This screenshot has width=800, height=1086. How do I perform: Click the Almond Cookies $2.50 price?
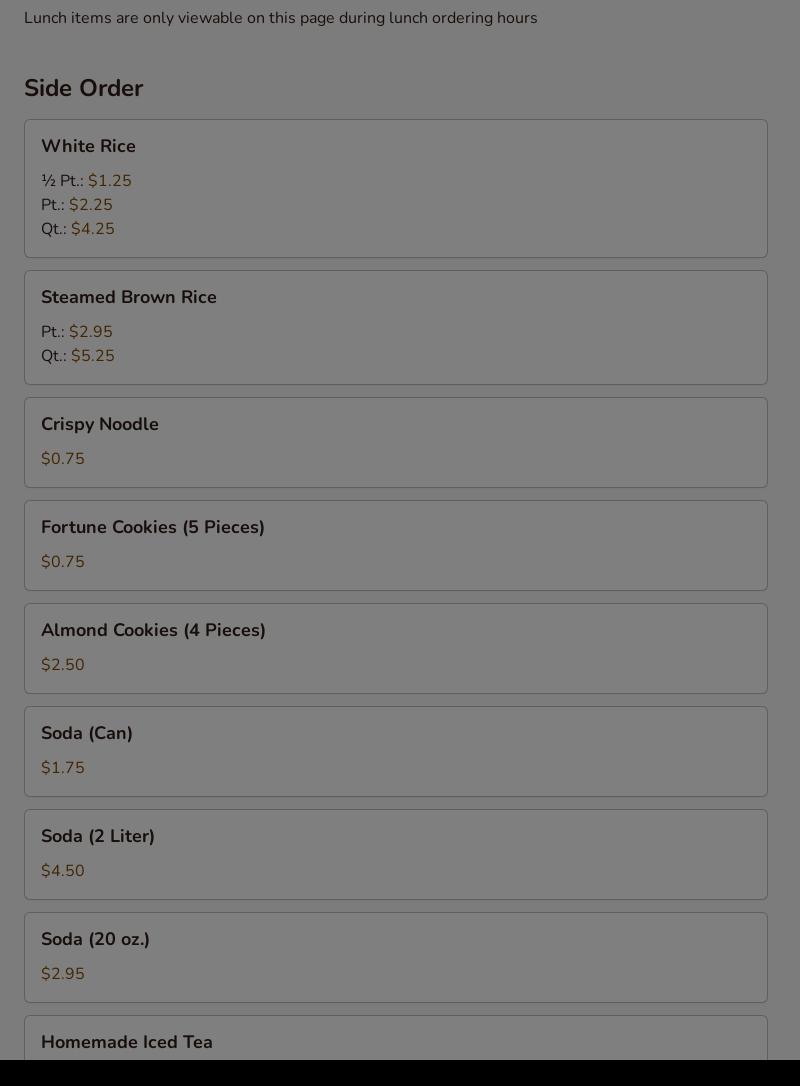62,665
